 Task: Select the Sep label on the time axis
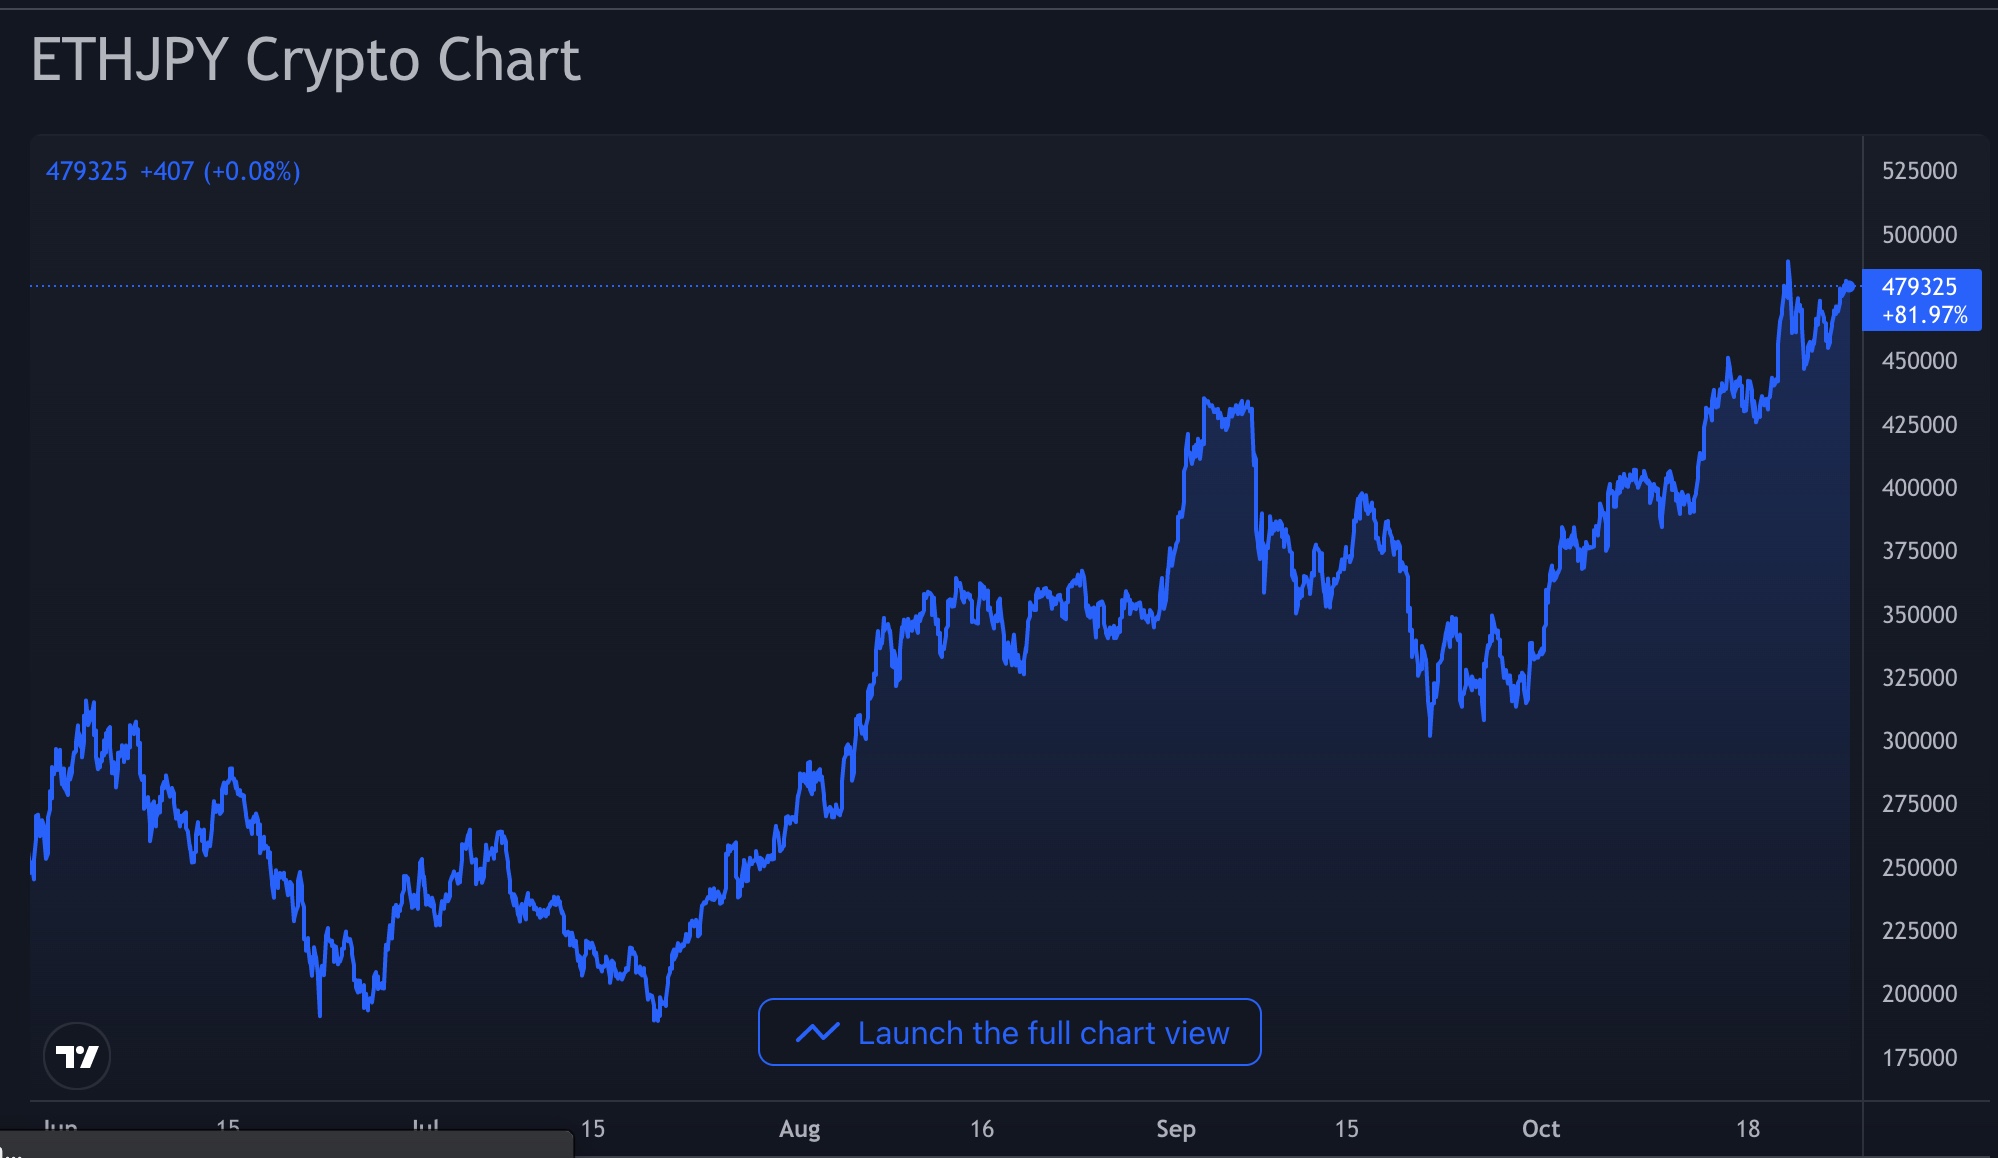[x=1175, y=1129]
